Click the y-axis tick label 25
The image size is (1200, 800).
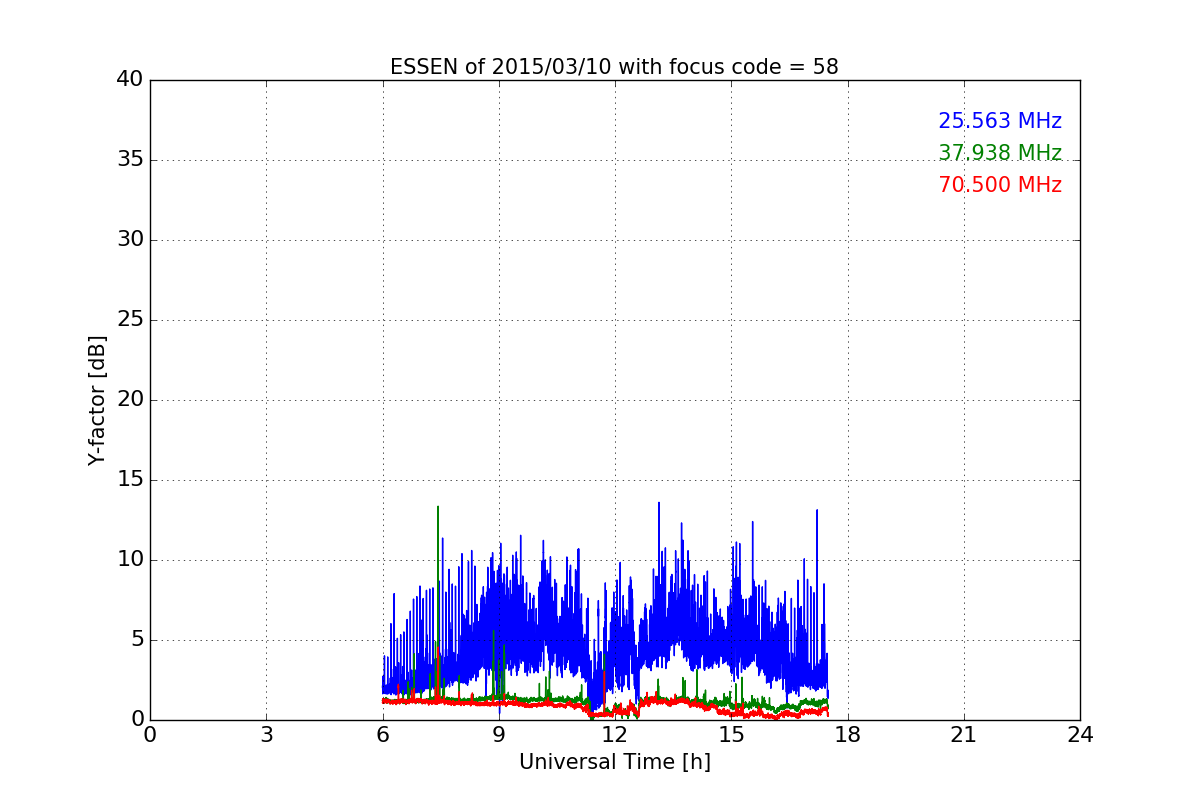(129, 320)
